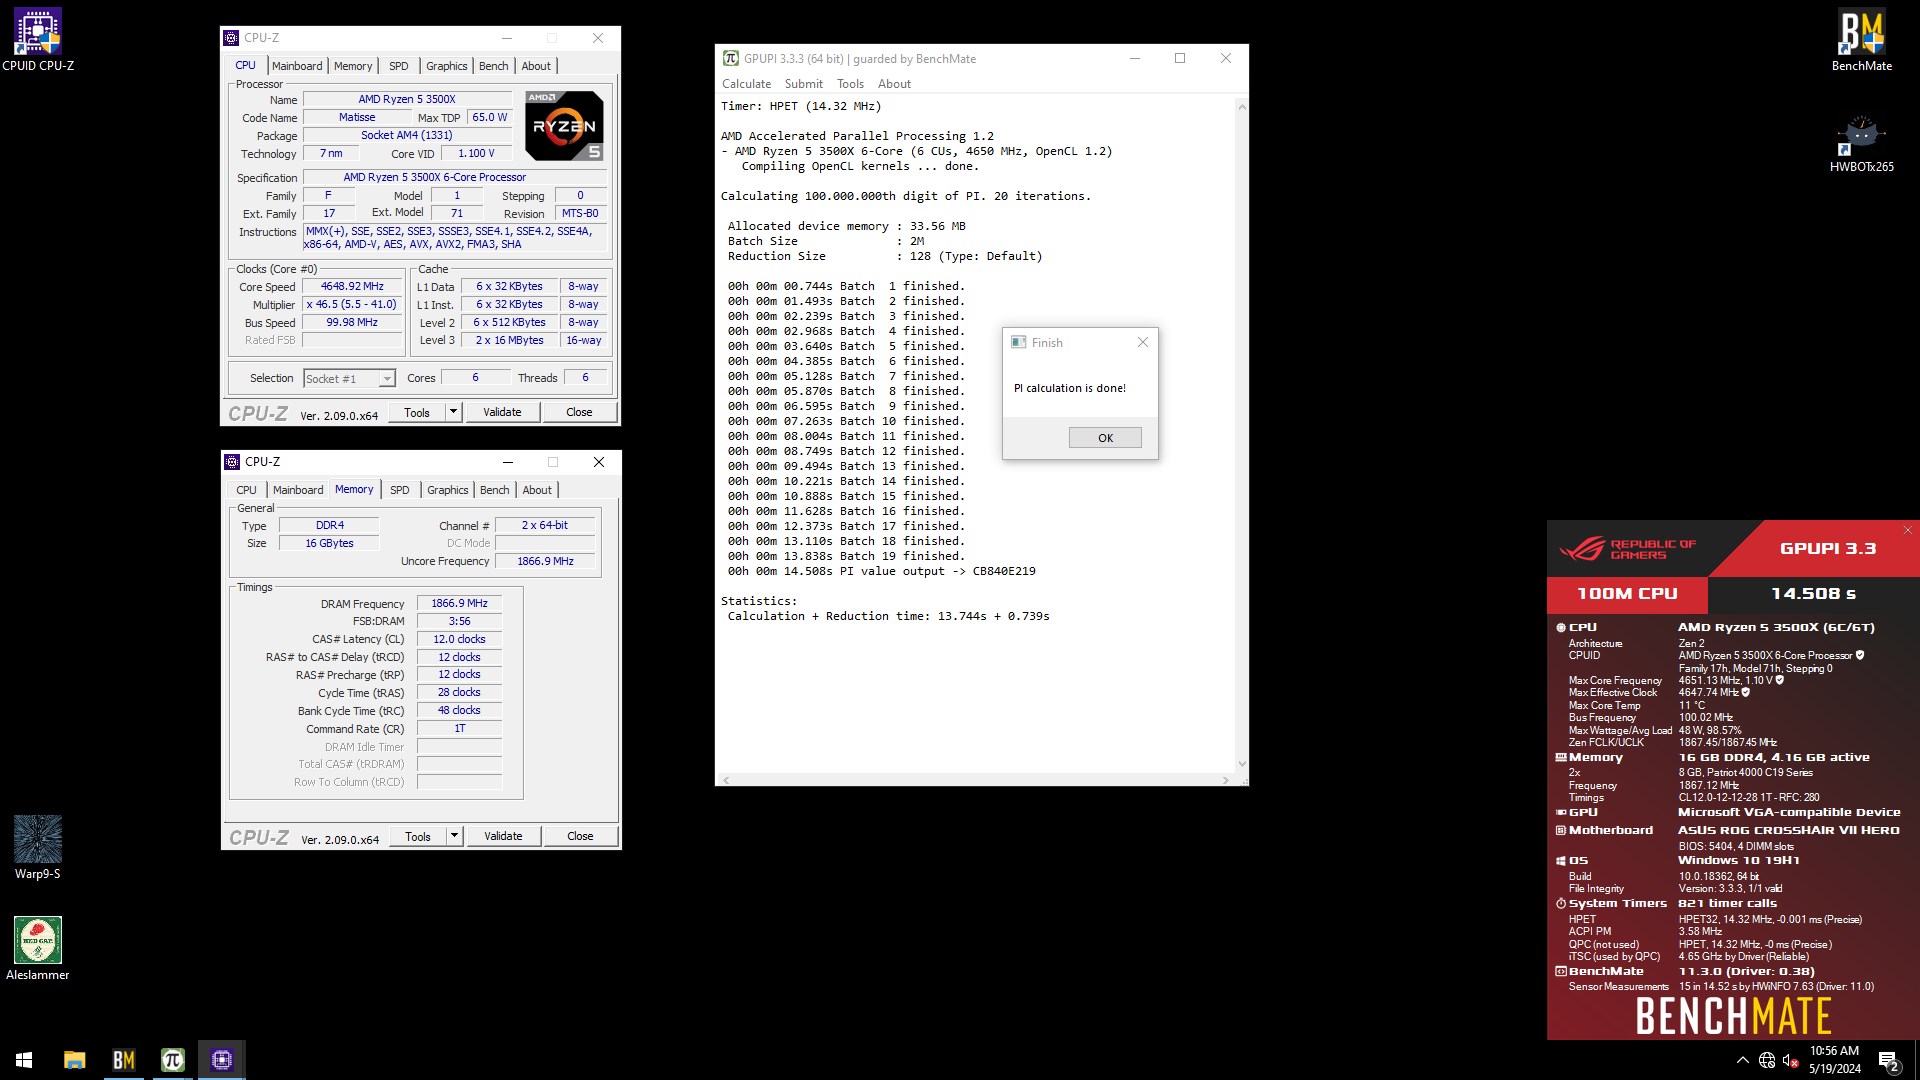This screenshot has height=1080, width=1920.
Task: Select Graphics tab in Memory CPU-Z window
Action: pyautogui.click(x=447, y=490)
